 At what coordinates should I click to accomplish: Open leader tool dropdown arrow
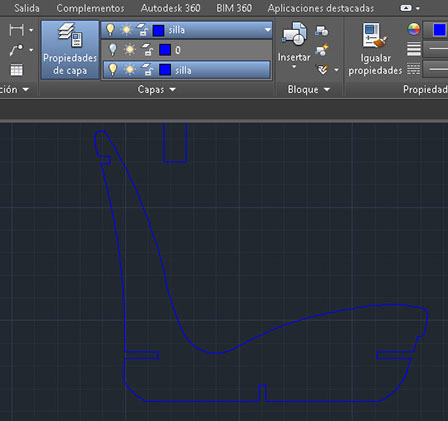(31, 50)
